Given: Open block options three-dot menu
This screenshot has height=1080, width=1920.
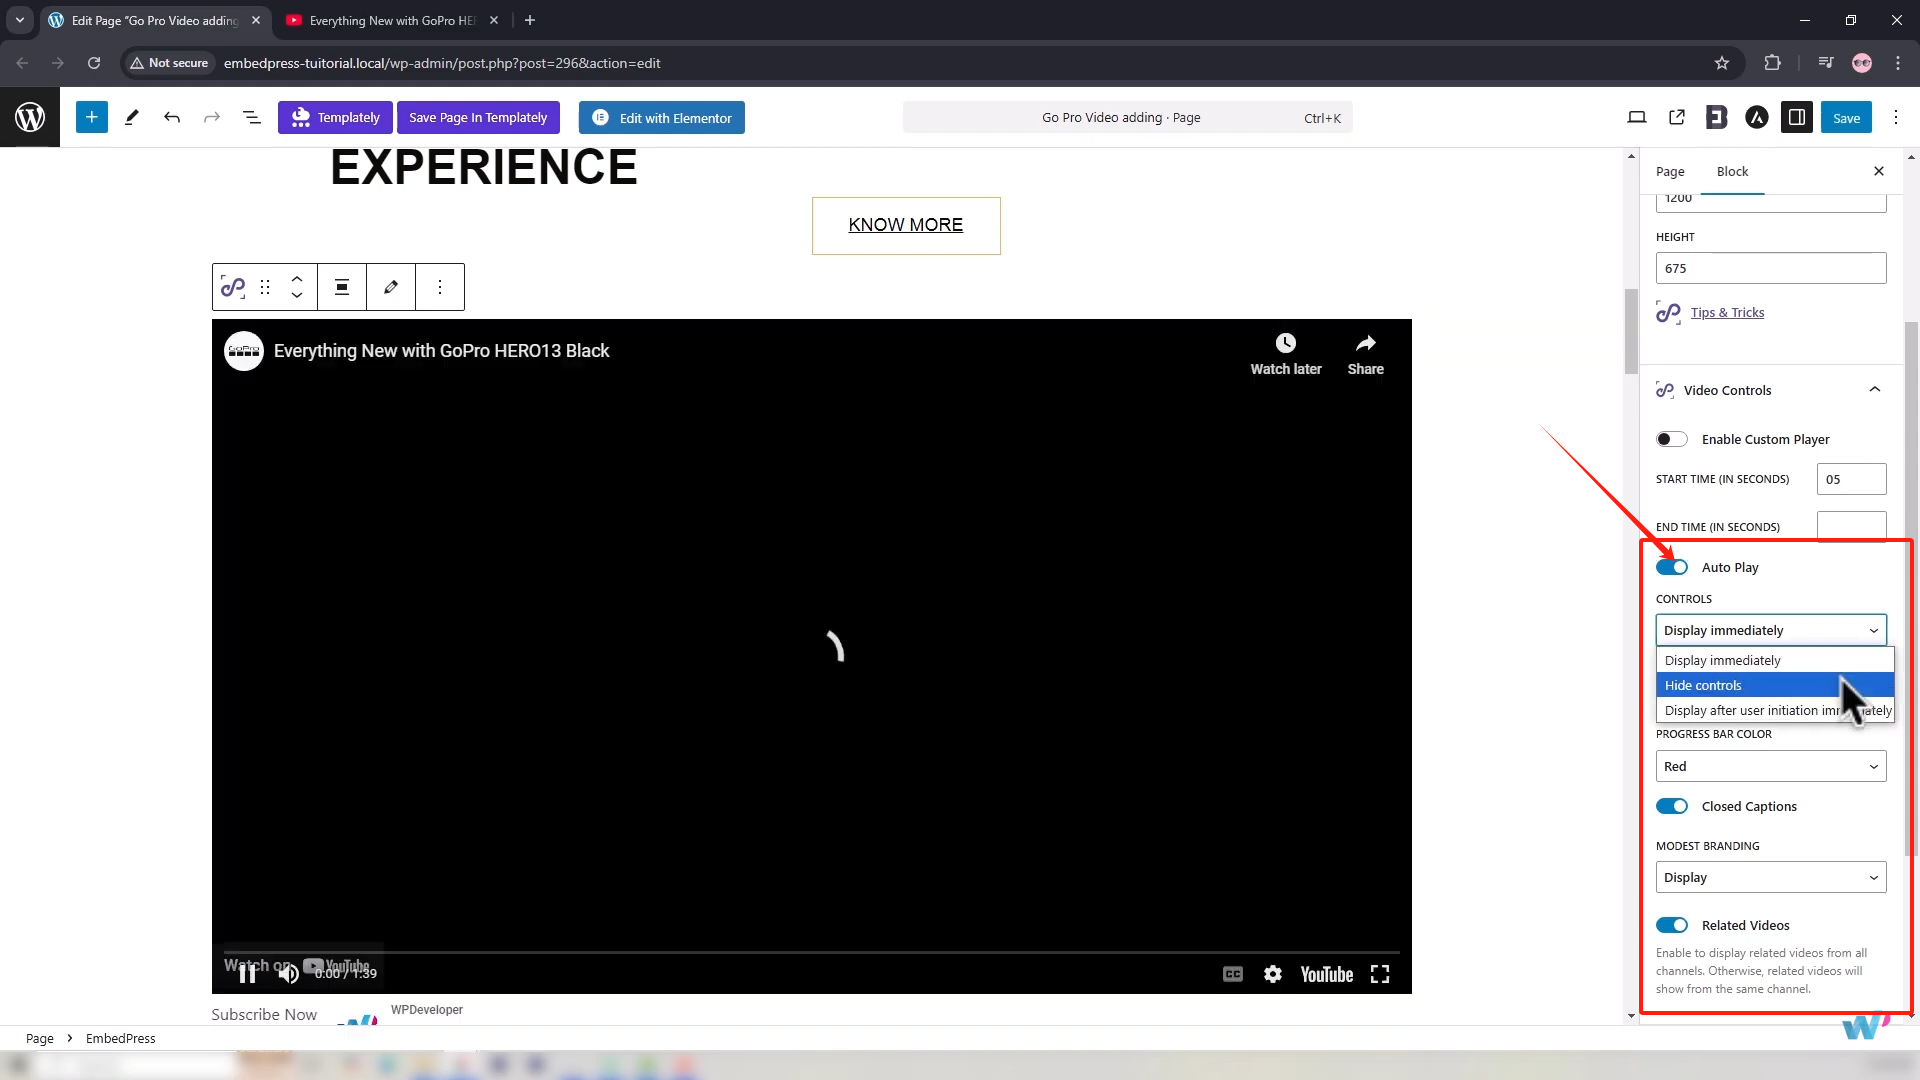Looking at the screenshot, I should pos(440,287).
